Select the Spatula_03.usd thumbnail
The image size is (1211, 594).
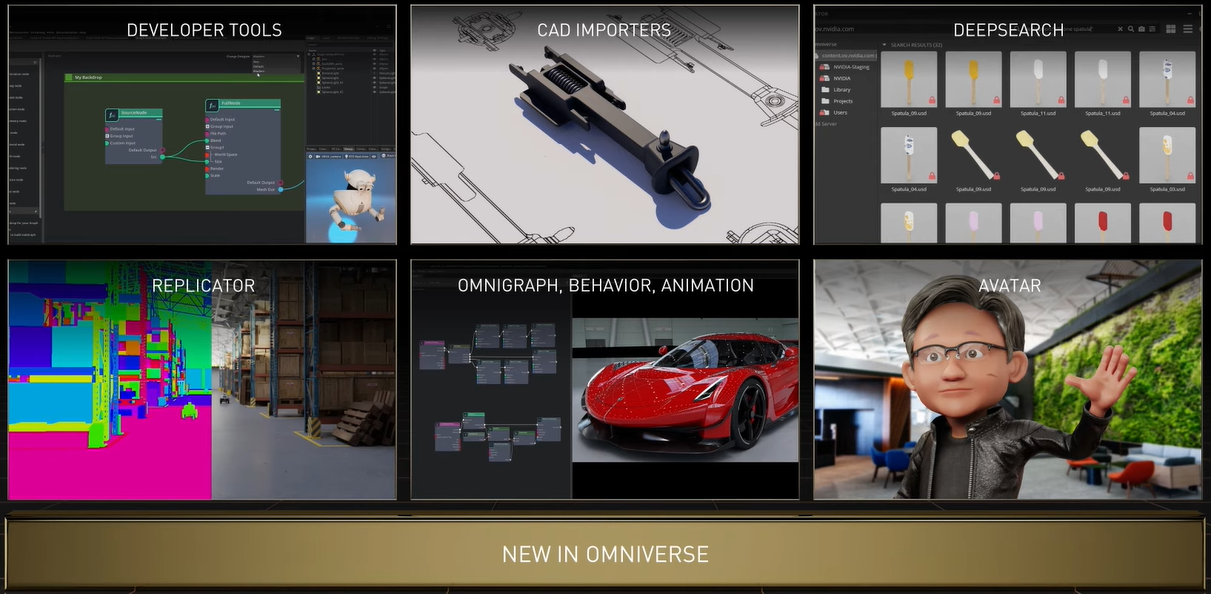coord(1167,155)
